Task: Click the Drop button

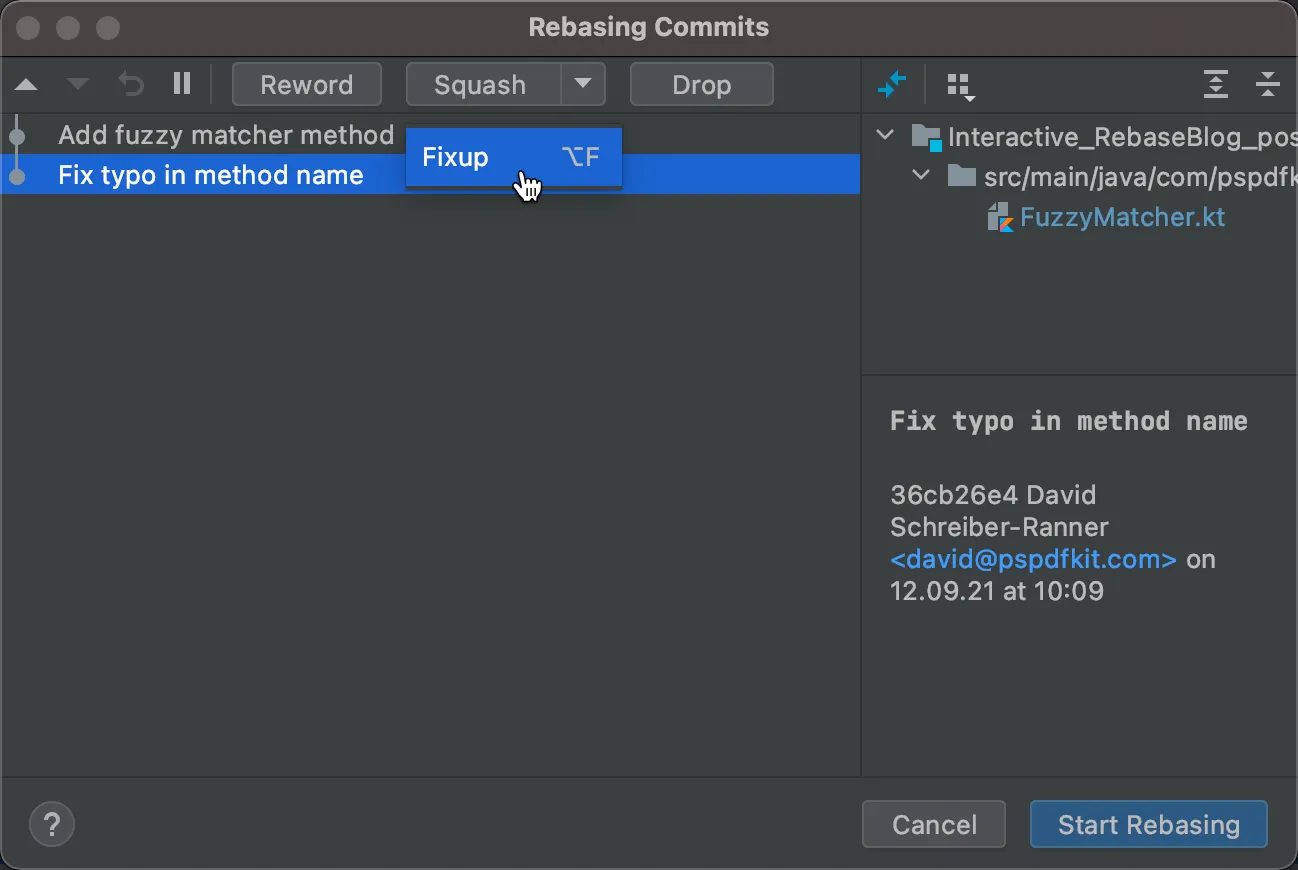Action: point(701,84)
